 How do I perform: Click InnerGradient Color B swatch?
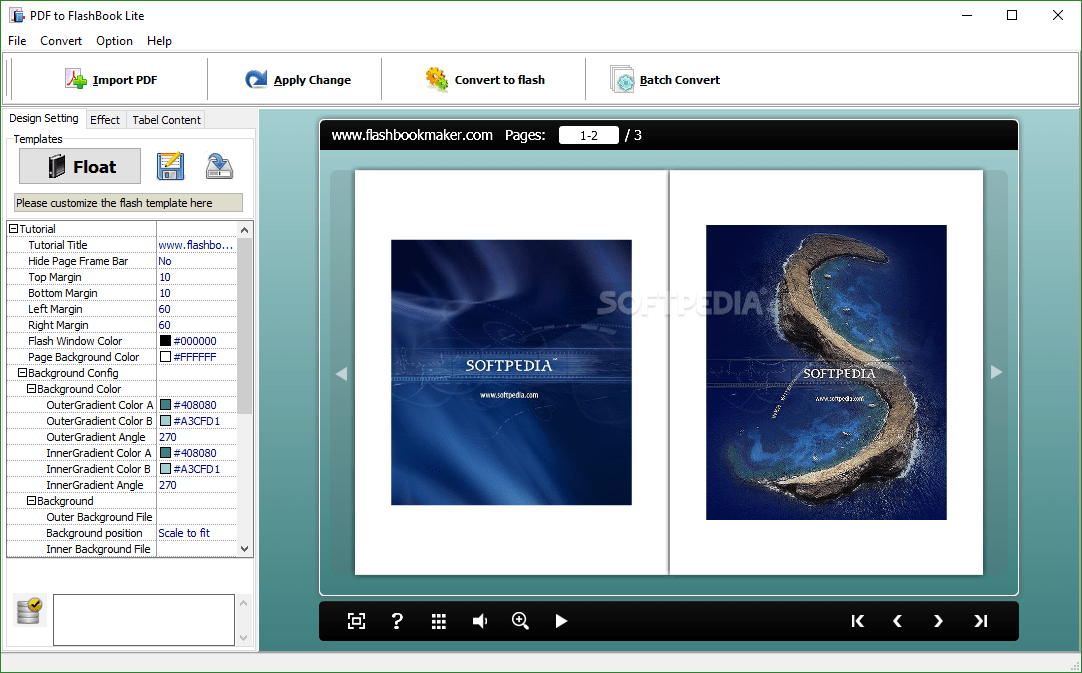[166, 469]
